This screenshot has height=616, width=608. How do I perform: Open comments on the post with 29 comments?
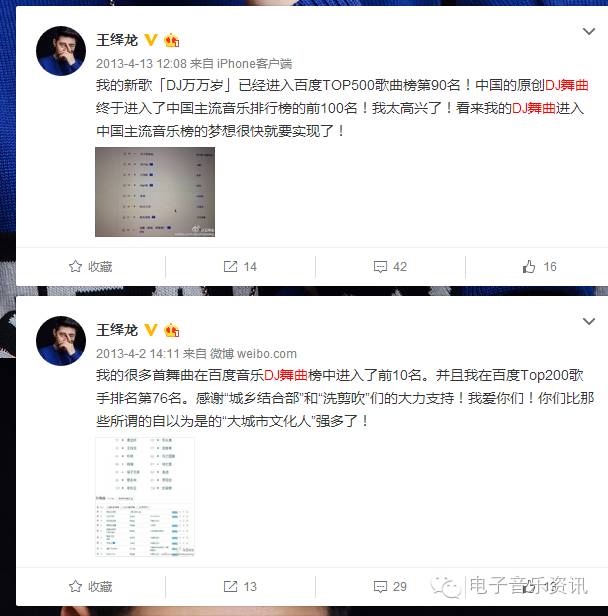click(390, 587)
